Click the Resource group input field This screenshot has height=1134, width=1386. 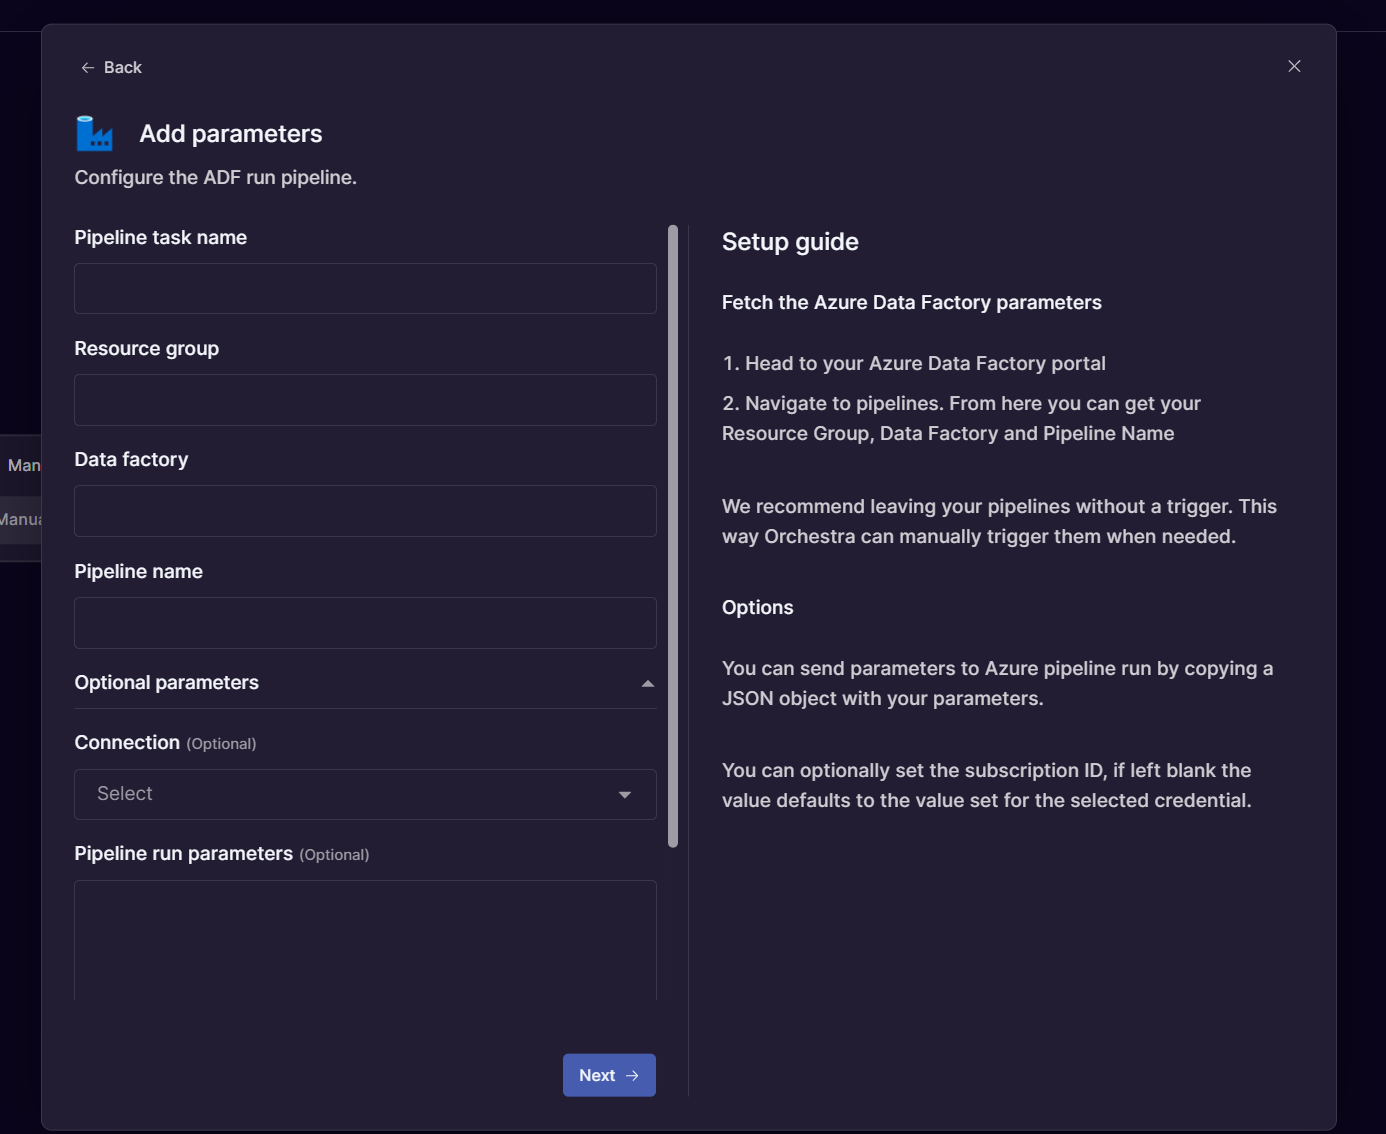(x=365, y=400)
